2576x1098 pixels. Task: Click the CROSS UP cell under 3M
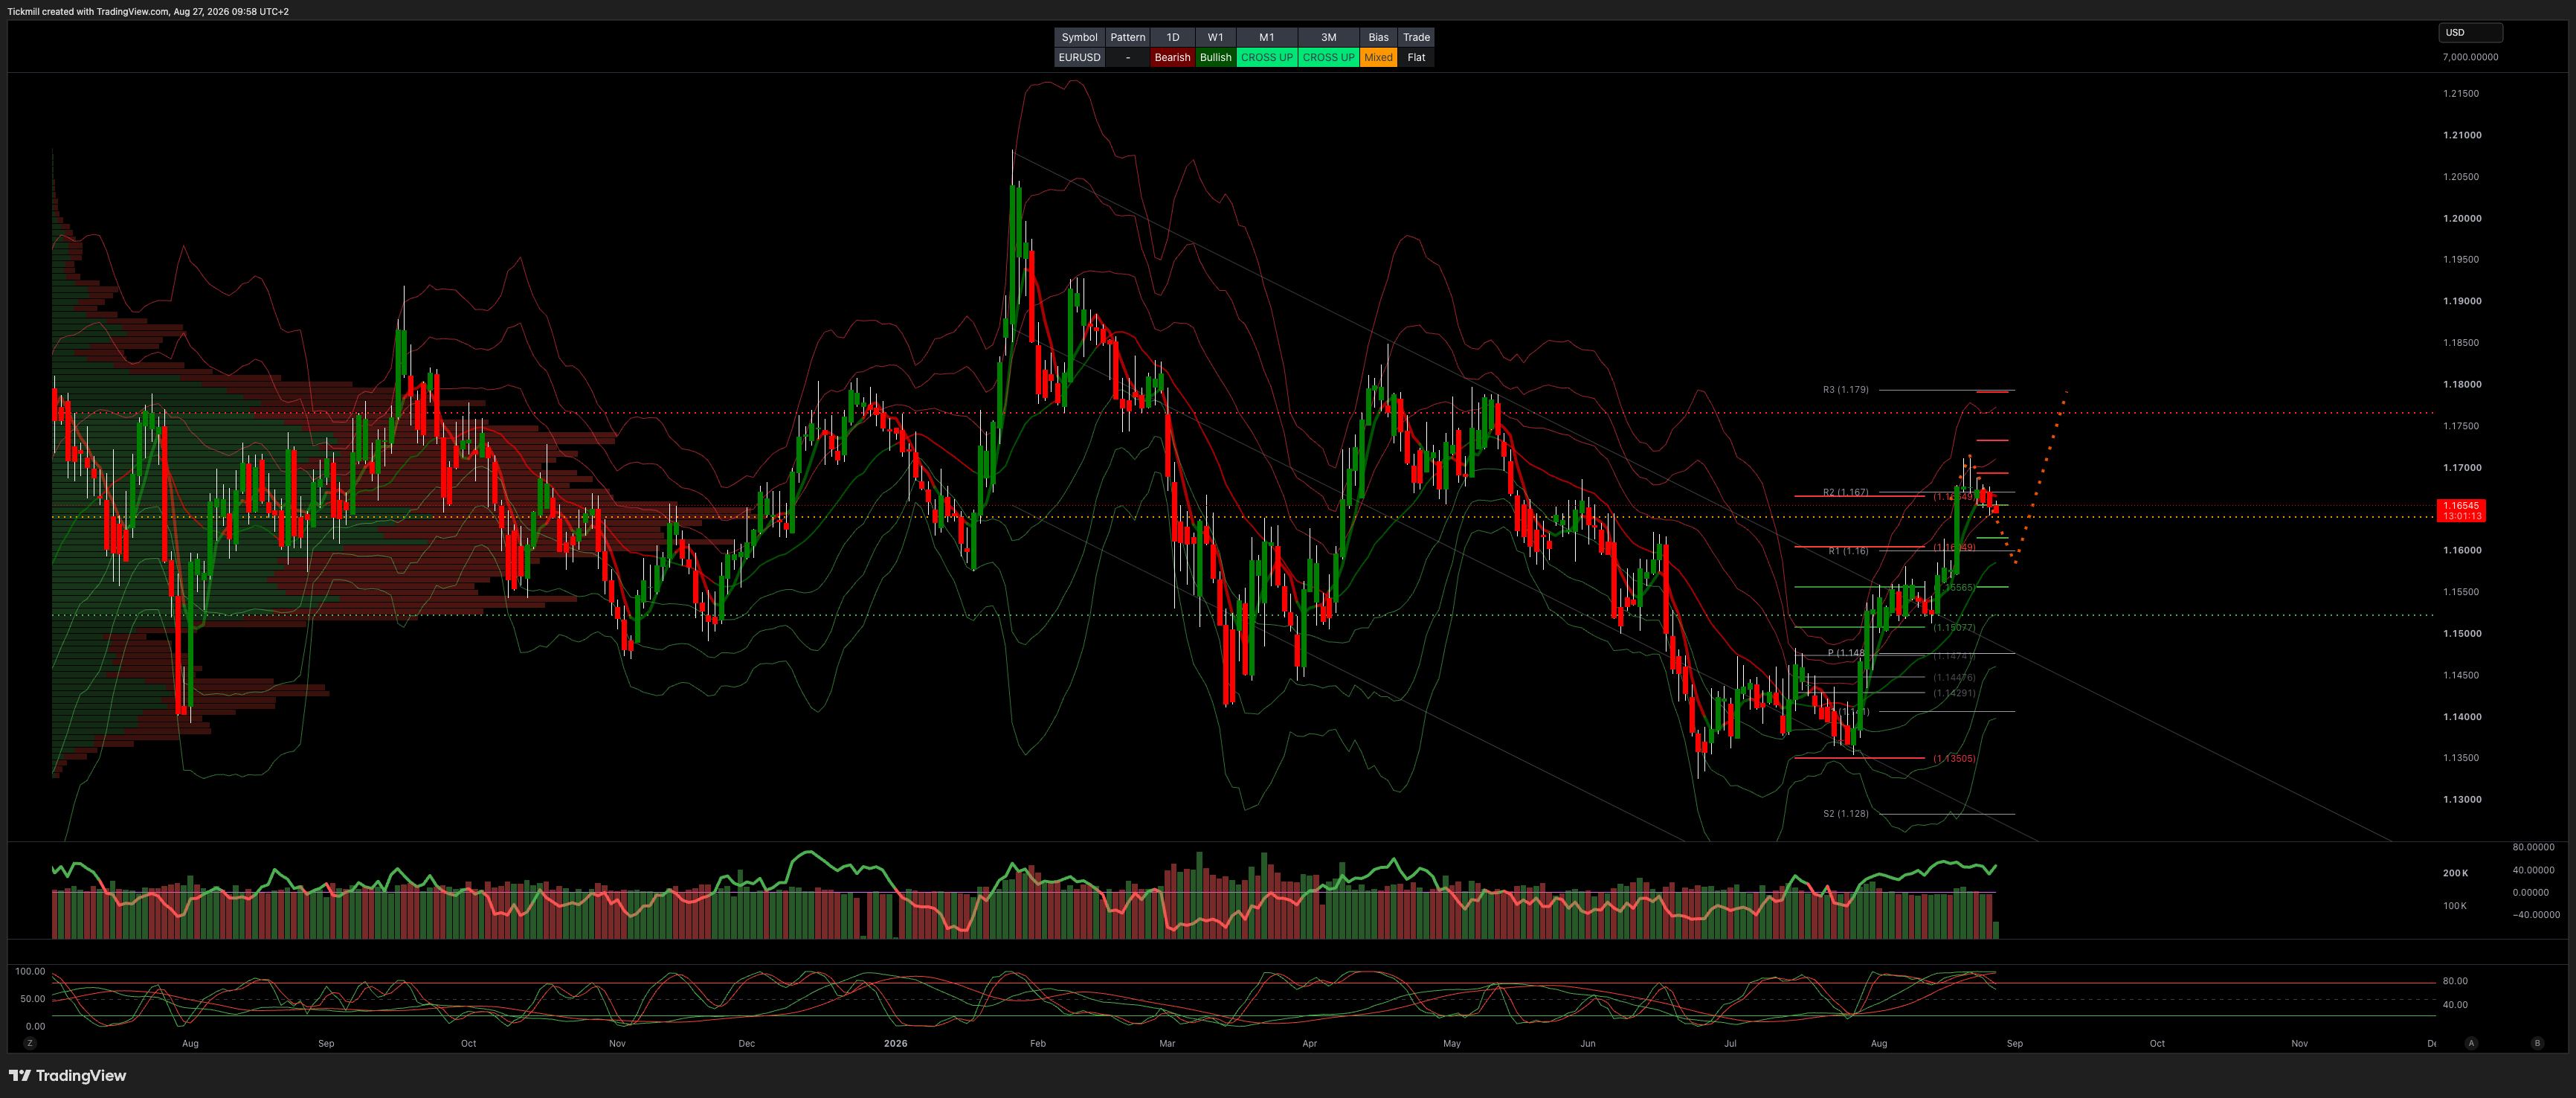click(x=1329, y=57)
